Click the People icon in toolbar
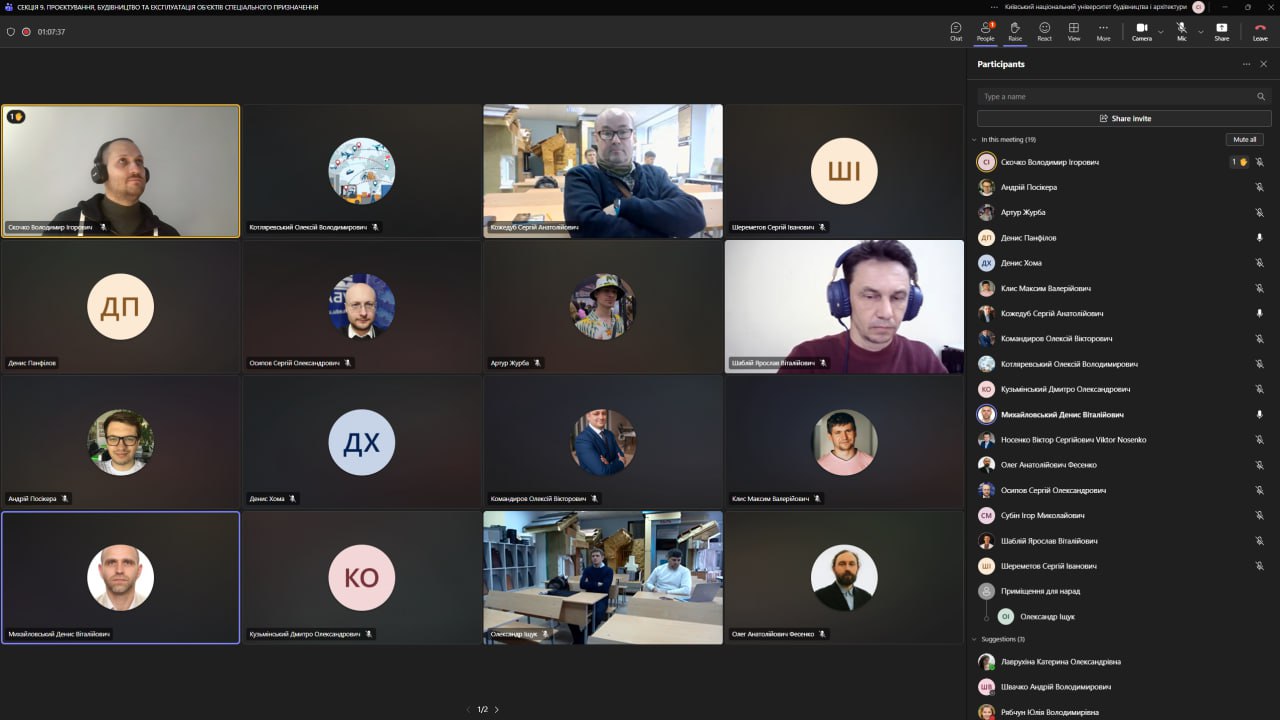The height and width of the screenshot is (720, 1280). 985,31
